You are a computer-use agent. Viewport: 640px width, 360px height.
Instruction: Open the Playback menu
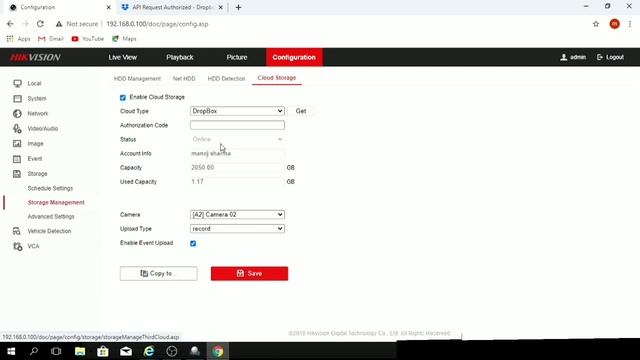click(180, 57)
